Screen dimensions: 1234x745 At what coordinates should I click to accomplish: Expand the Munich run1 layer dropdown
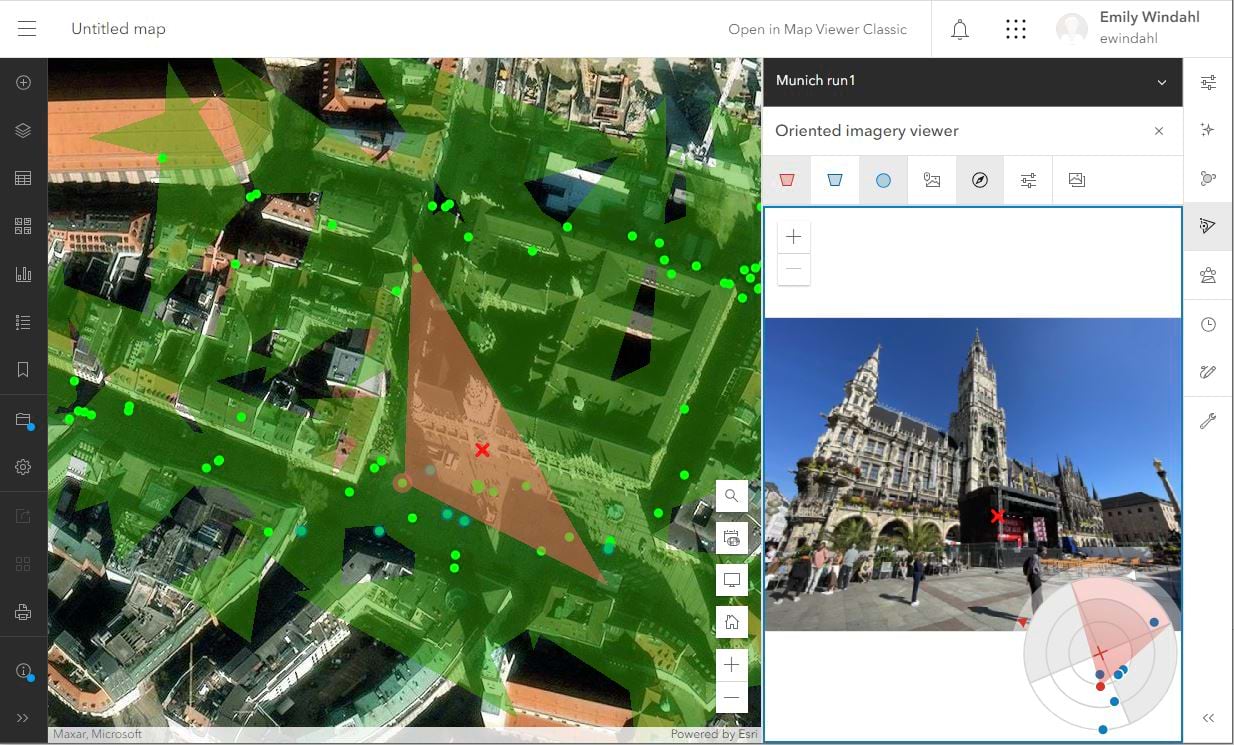click(1159, 82)
